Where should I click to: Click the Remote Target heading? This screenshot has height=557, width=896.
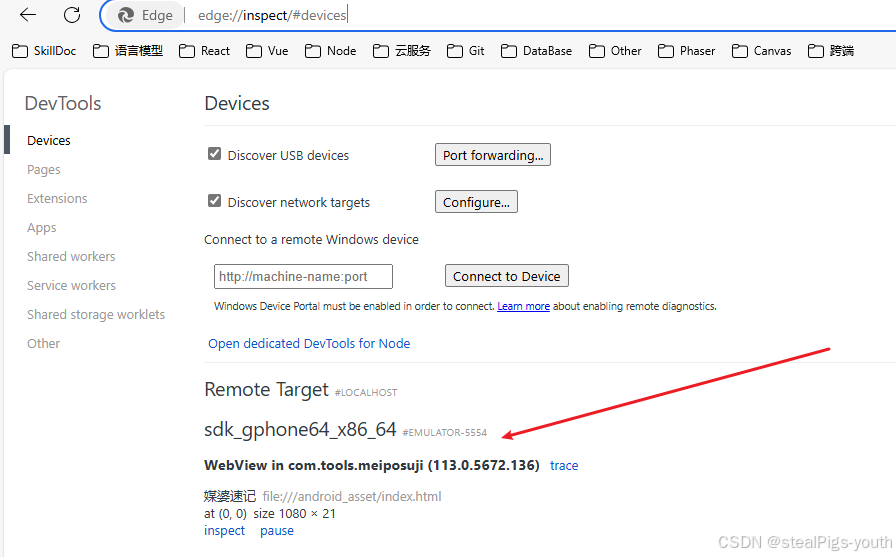tap(266, 390)
